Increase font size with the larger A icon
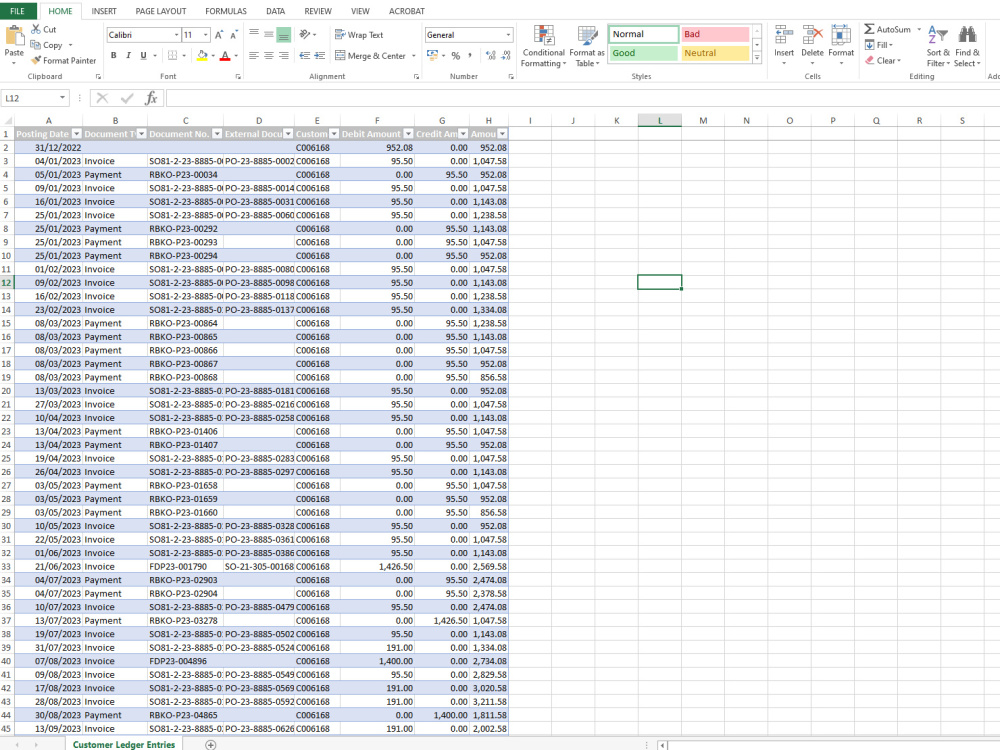This screenshot has height=750, width=1000. pos(219,34)
